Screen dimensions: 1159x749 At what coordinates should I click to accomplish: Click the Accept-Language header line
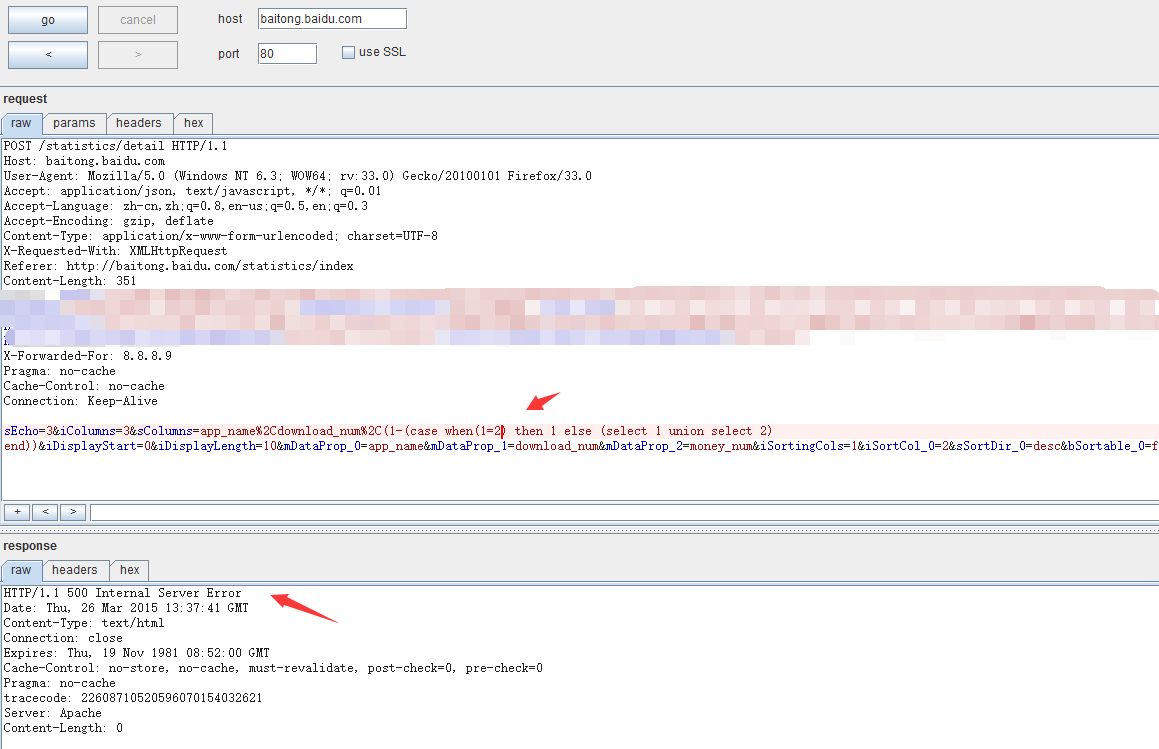click(x=186, y=206)
